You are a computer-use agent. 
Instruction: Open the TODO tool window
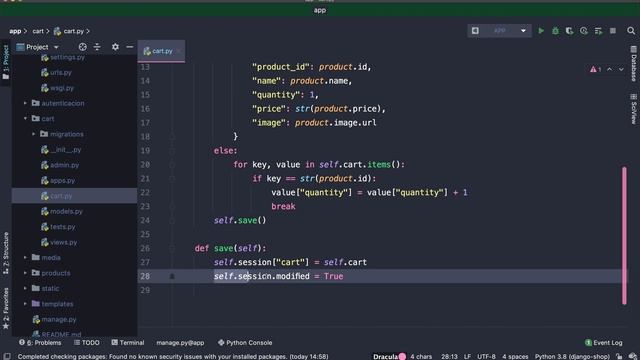87,343
